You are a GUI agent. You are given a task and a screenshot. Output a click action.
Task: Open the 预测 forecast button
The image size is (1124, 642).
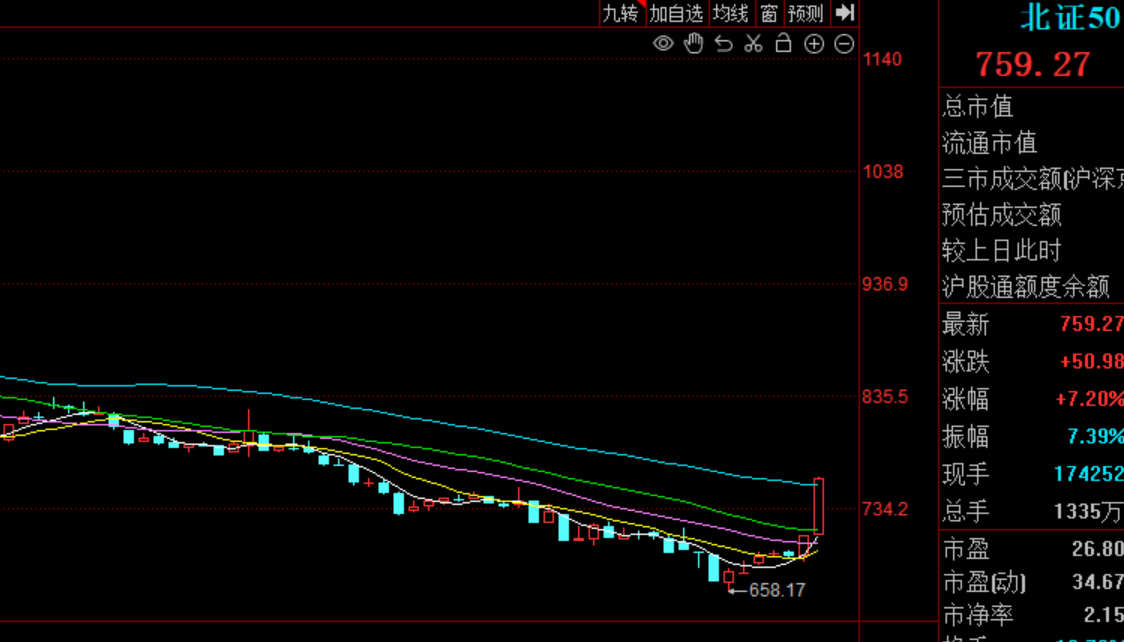pos(805,13)
